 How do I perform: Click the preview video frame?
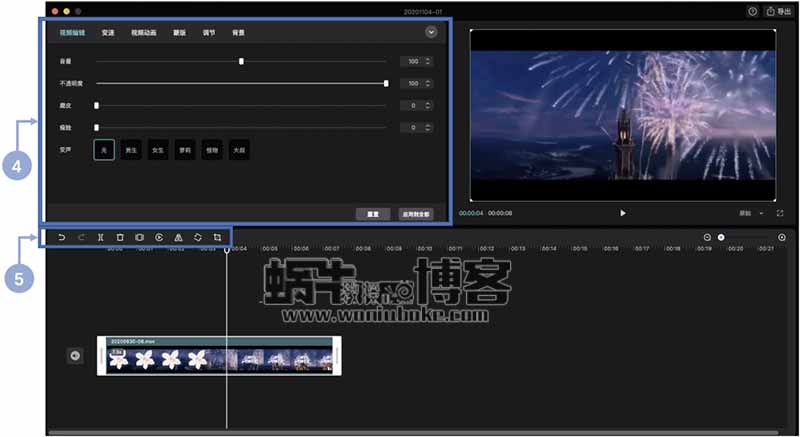(x=623, y=115)
